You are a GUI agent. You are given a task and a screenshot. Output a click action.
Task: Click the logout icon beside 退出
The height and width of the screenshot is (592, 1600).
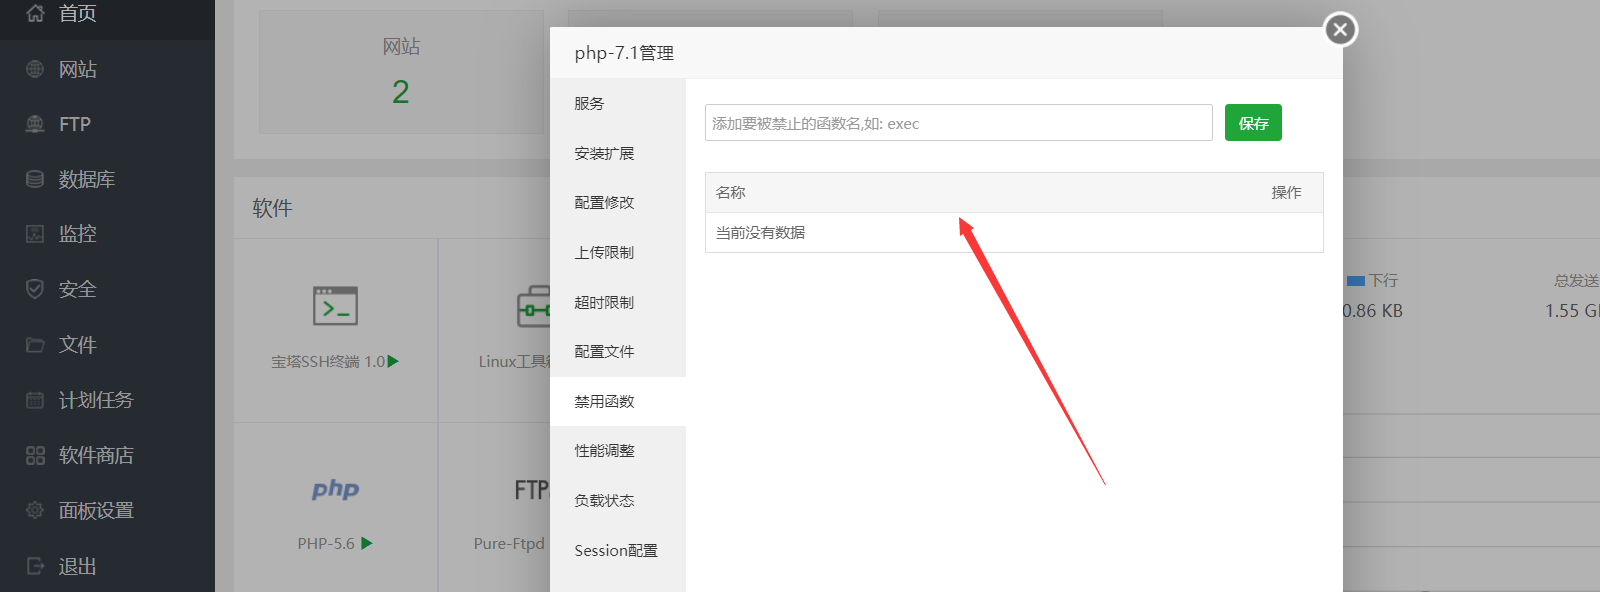coord(35,566)
